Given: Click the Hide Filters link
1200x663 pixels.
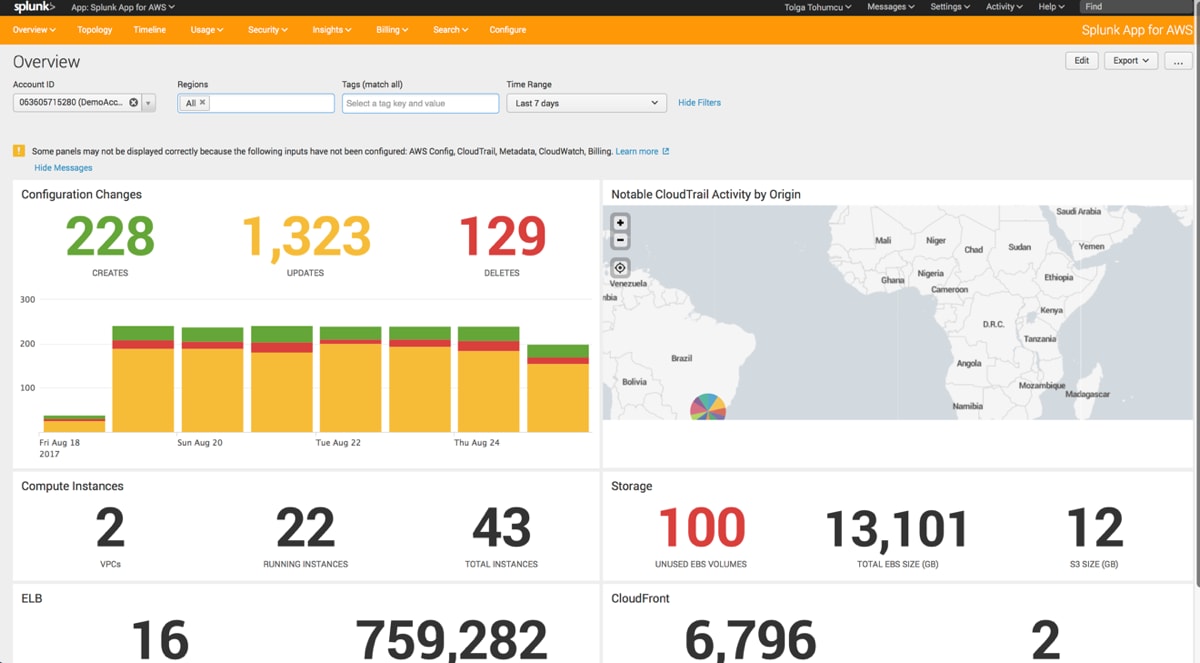Looking at the screenshot, I should pos(699,103).
